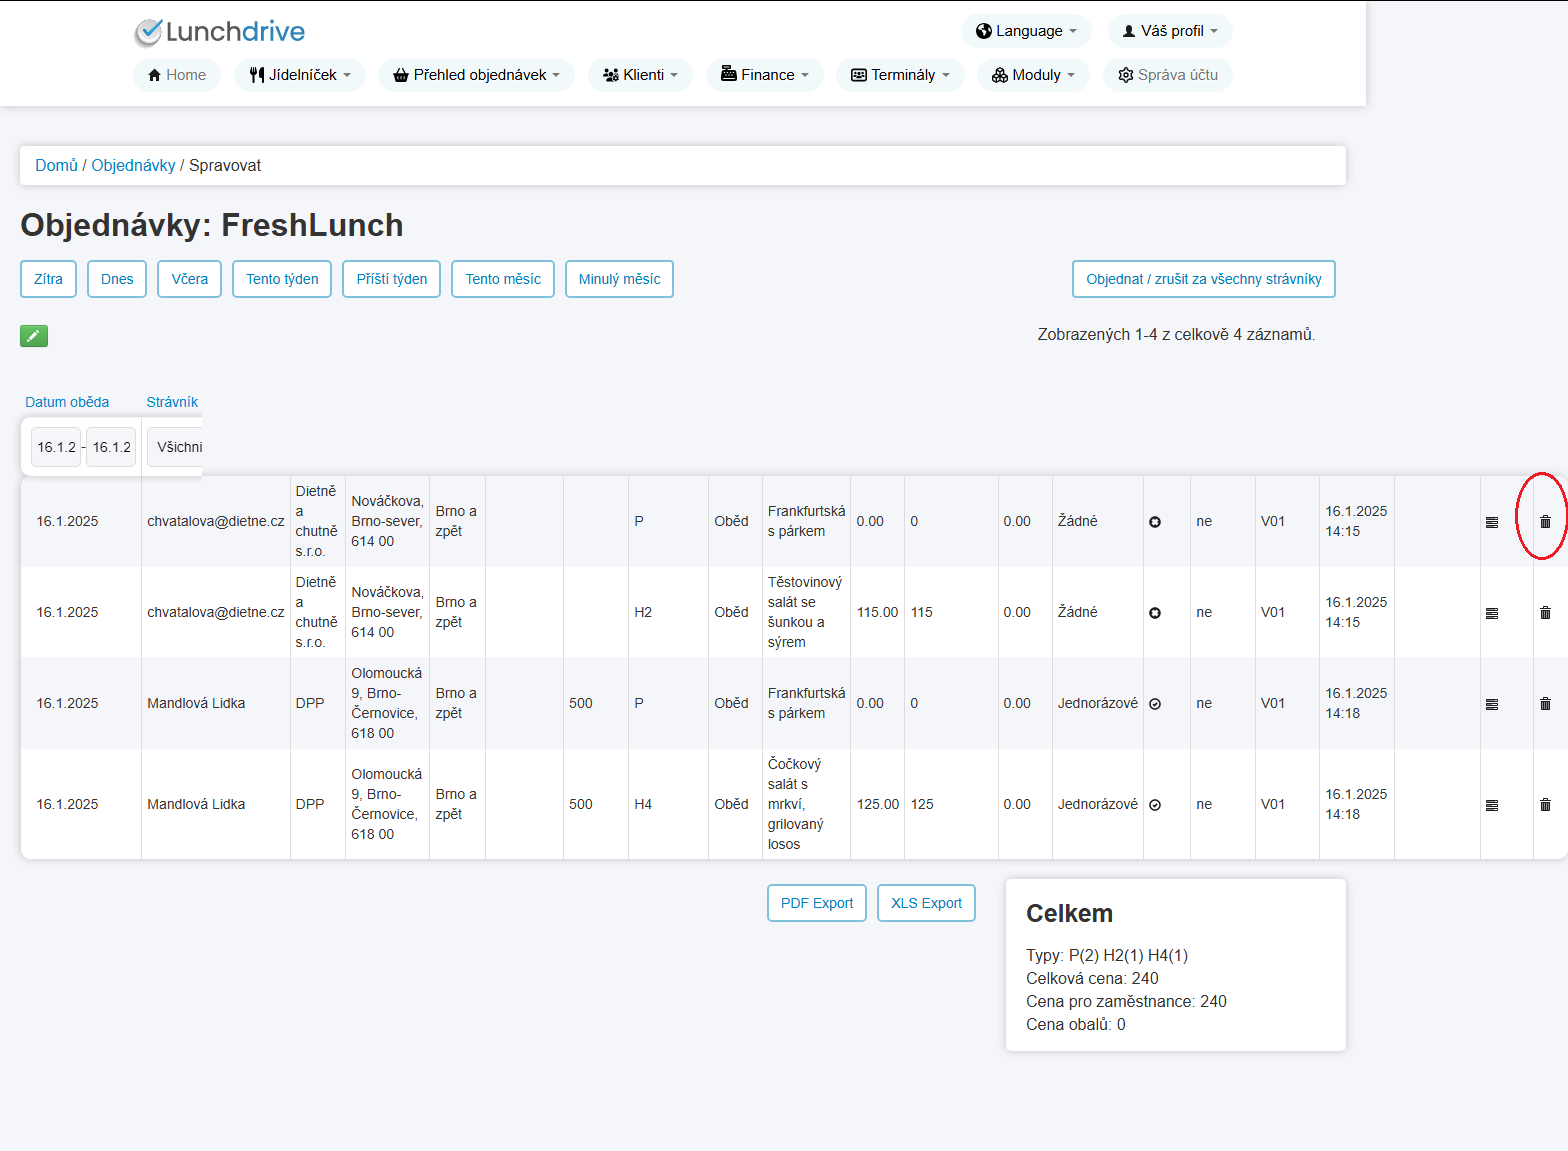Open list icon for Frankfurtská Mandlová Lidka order
Image resolution: width=1568 pixels, height=1151 pixels.
click(x=1492, y=704)
